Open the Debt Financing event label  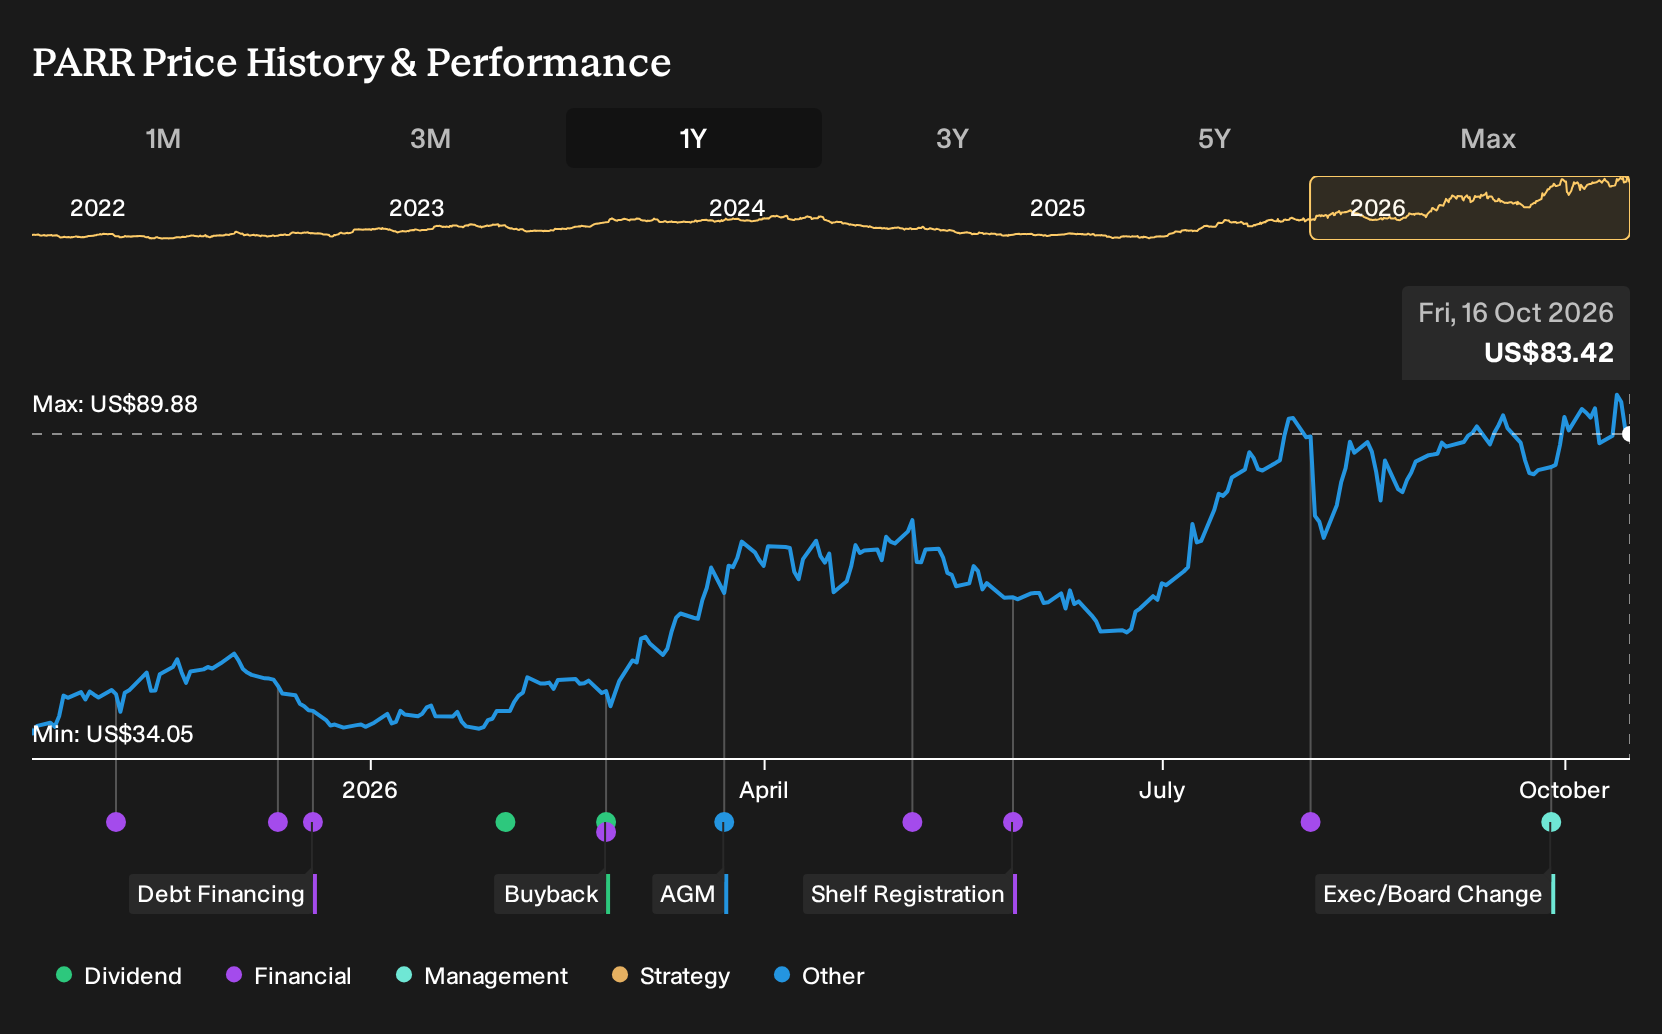click(x=222, y=894)
